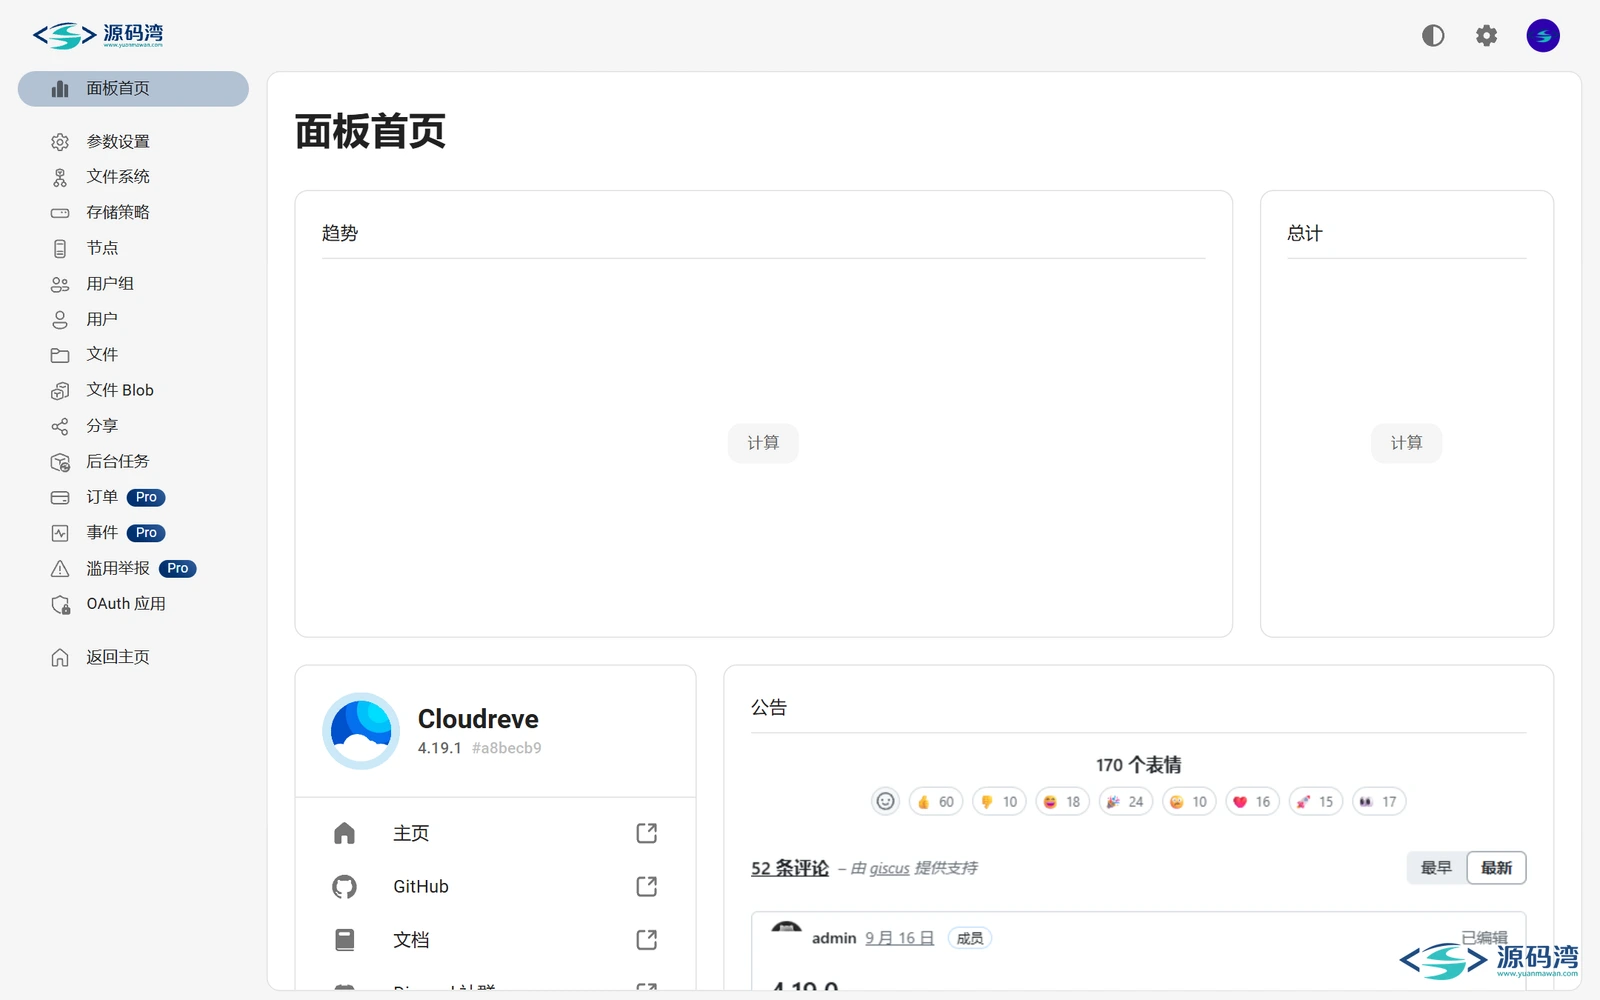Click the Cloudreve logo image
This screenshot has width=1600, height=1000.
[x=361, y=731]
